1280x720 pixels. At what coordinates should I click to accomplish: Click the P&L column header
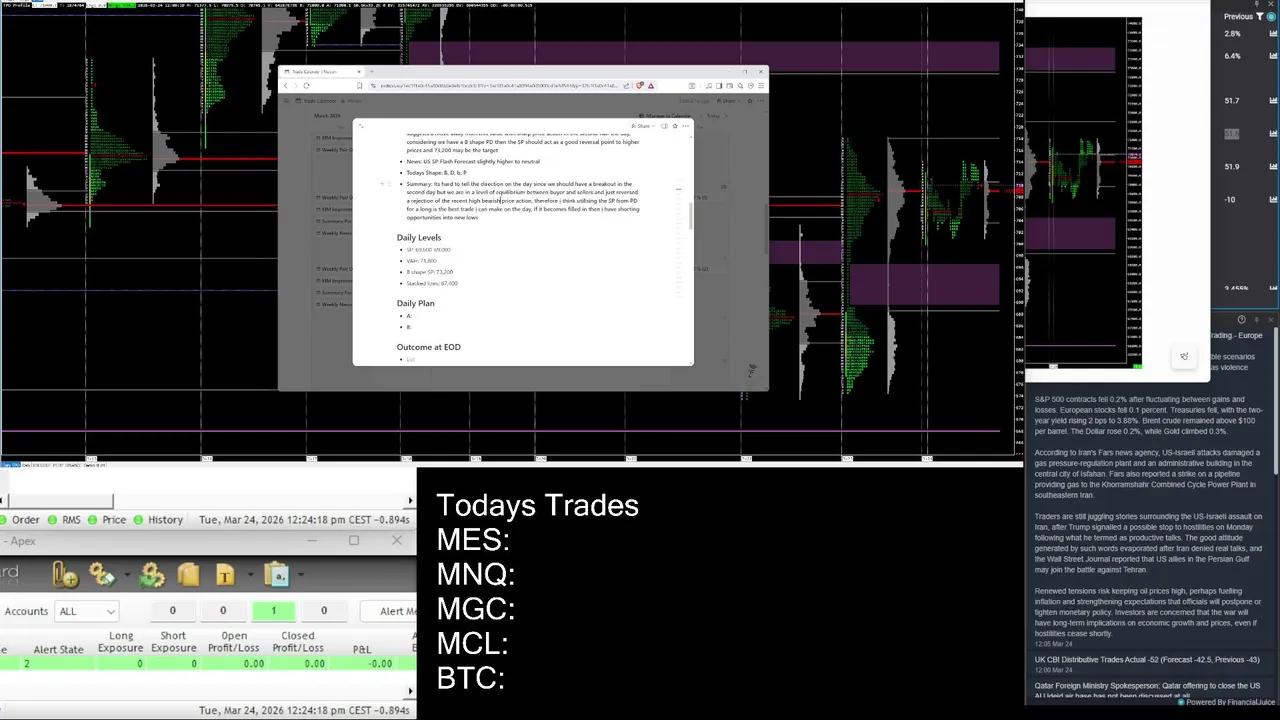tap(362, 649)
